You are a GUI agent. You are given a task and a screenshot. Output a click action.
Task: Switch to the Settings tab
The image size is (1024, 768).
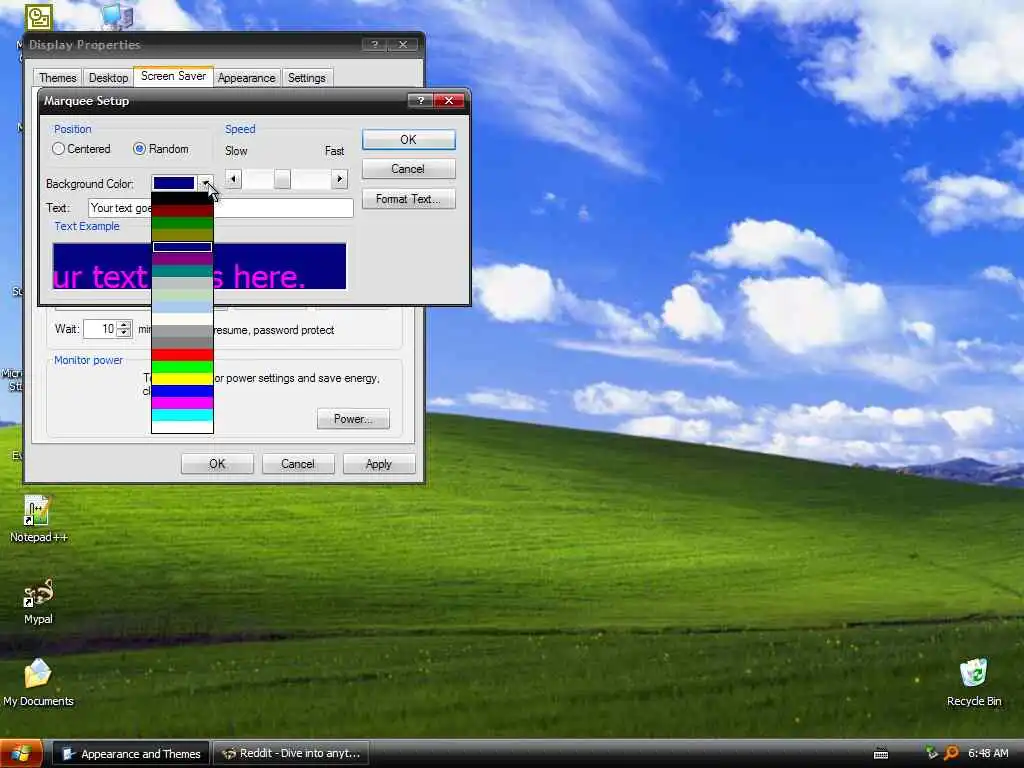[306, 78]
